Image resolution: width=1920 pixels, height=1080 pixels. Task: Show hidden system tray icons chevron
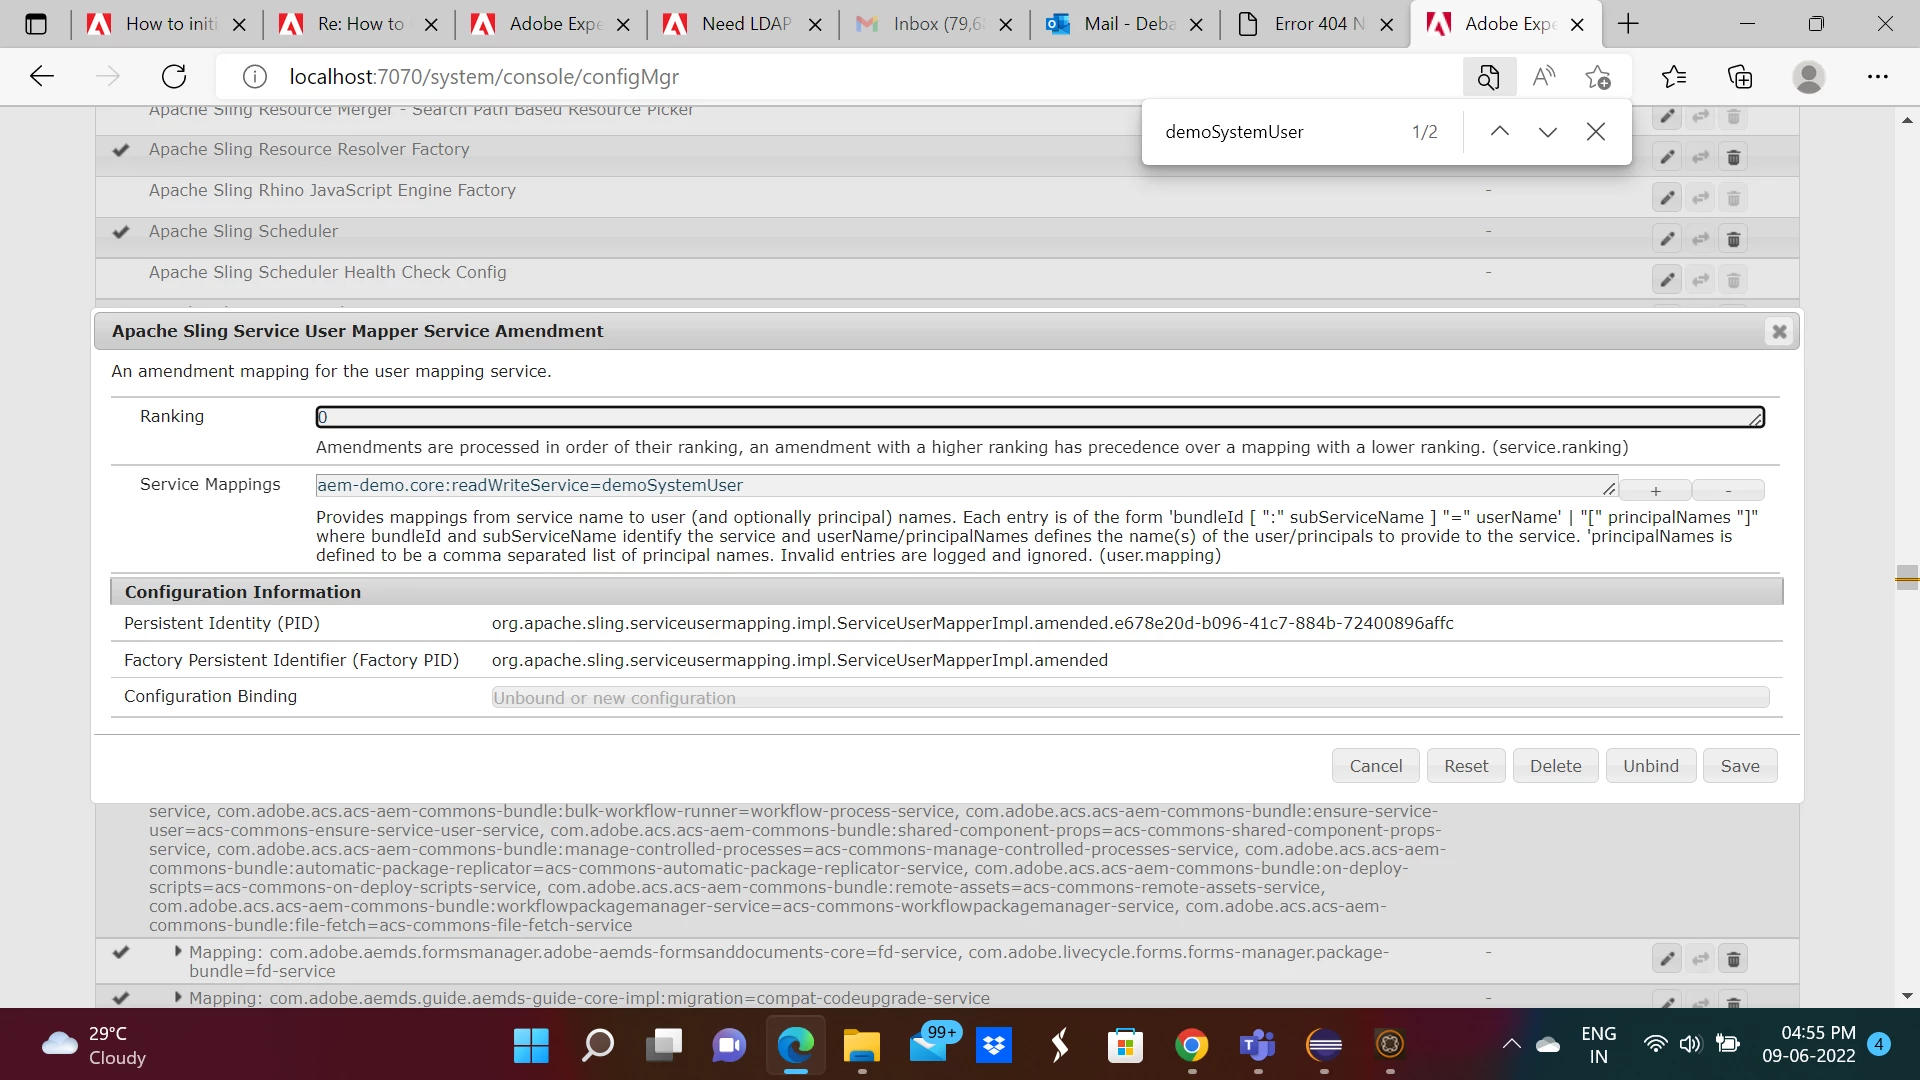(x=1511, y=1044)
